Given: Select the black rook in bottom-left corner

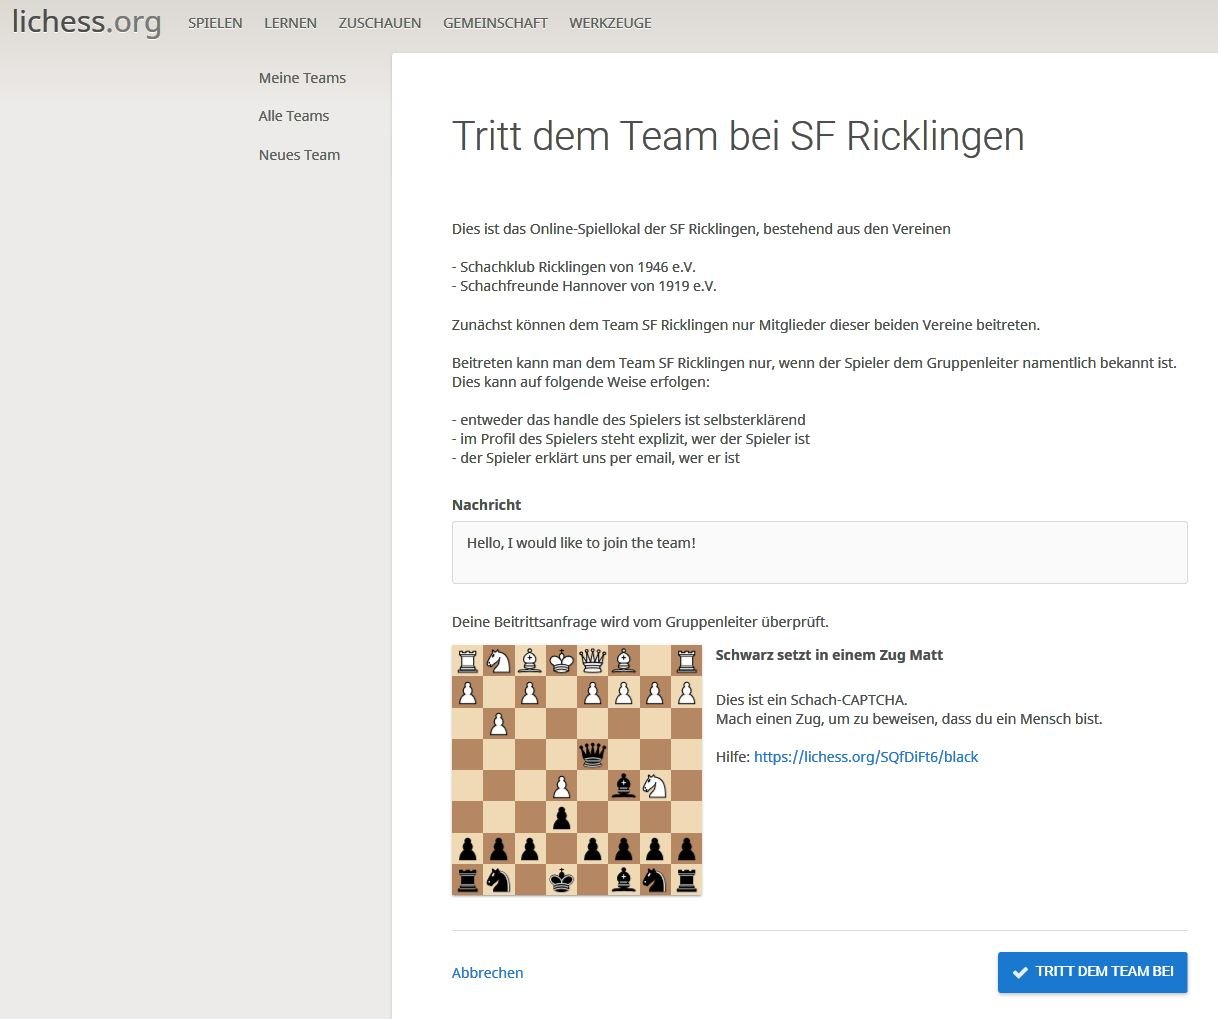Looking at the screenshot, I should 468,879.
